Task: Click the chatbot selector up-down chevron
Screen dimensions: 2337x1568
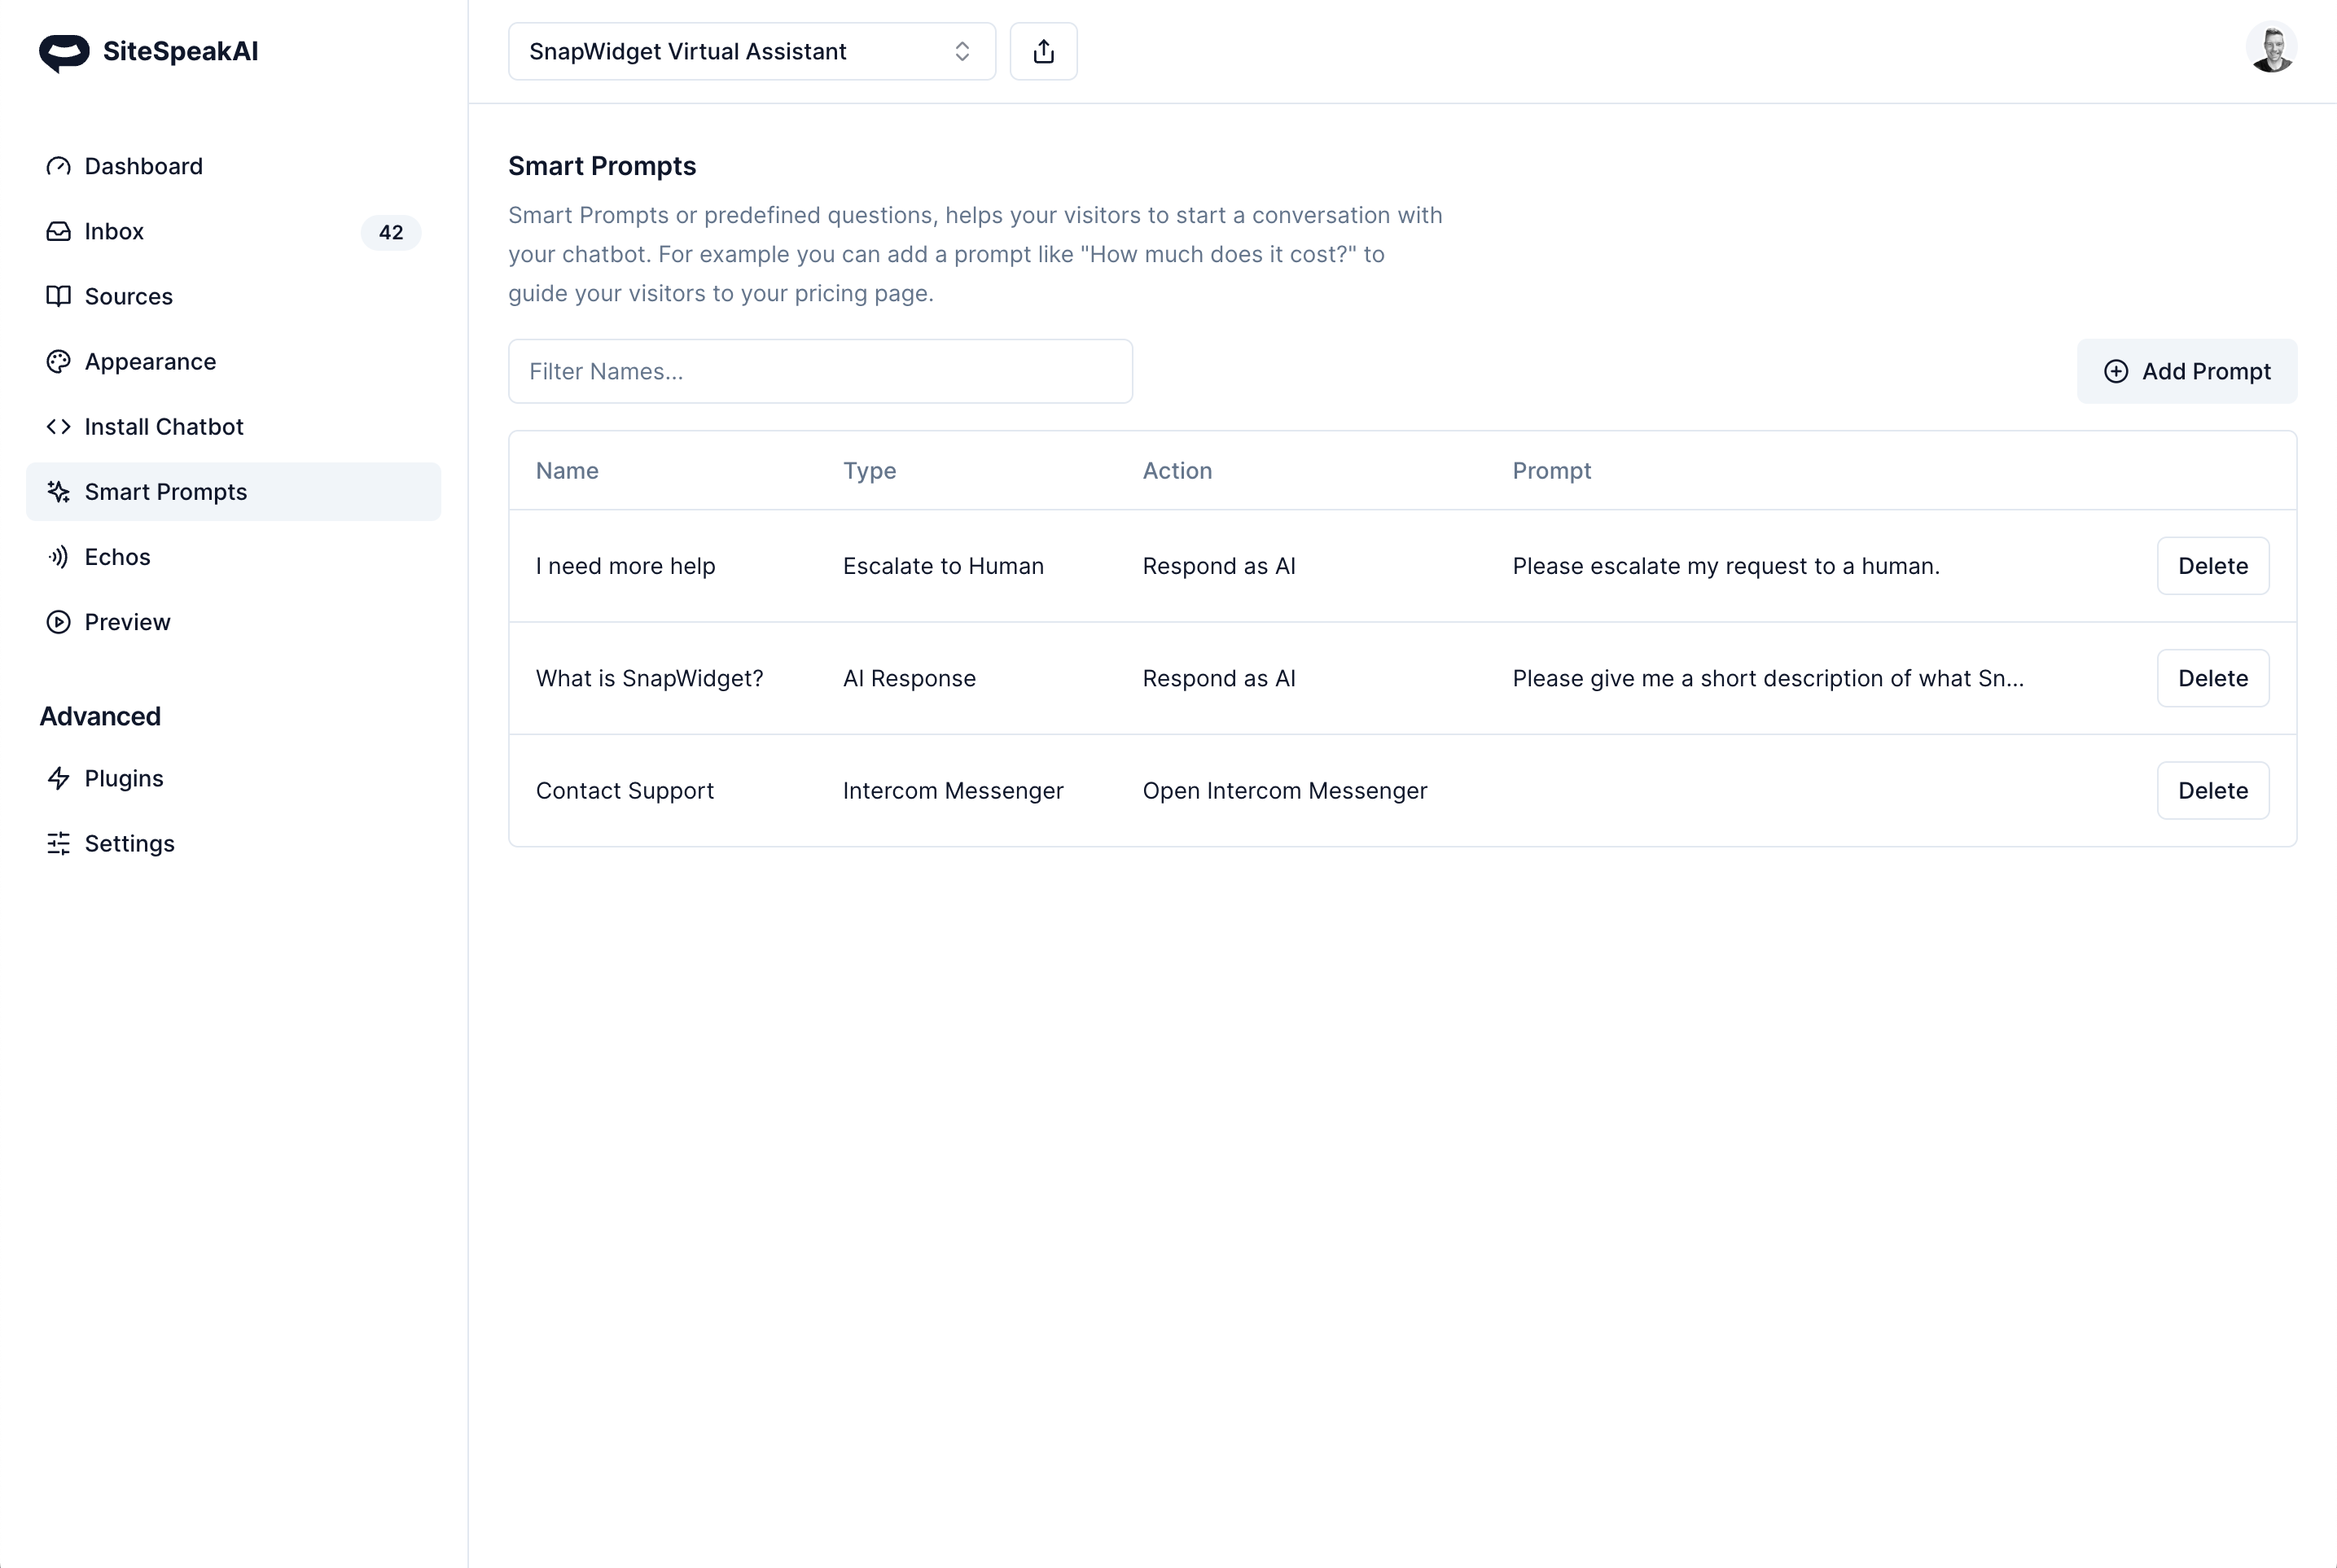Action: coord(962,51)
